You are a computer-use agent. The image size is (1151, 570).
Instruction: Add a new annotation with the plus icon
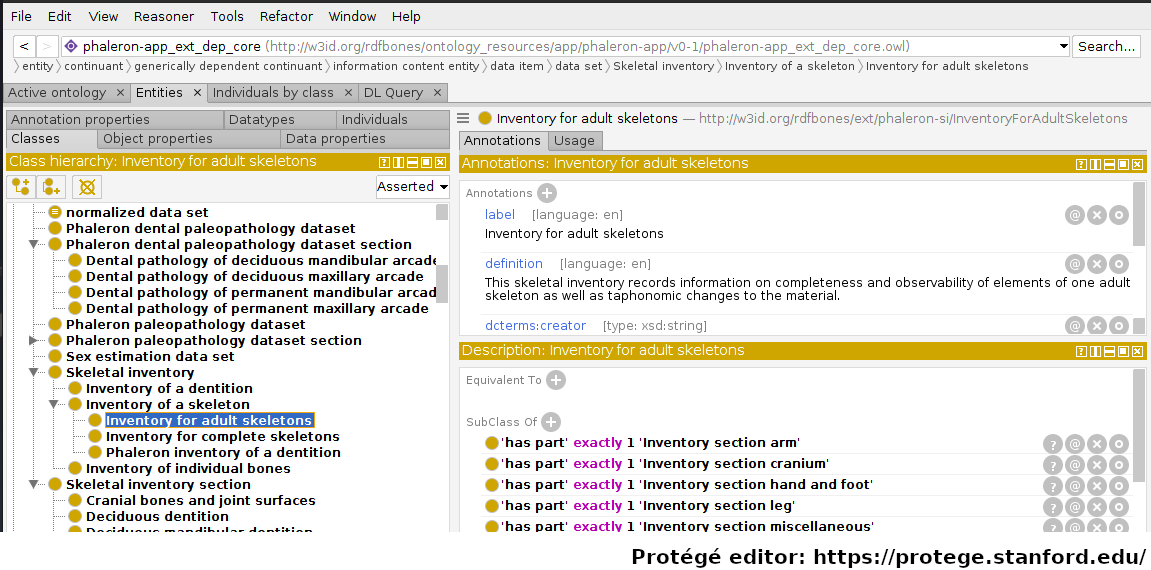547,193
